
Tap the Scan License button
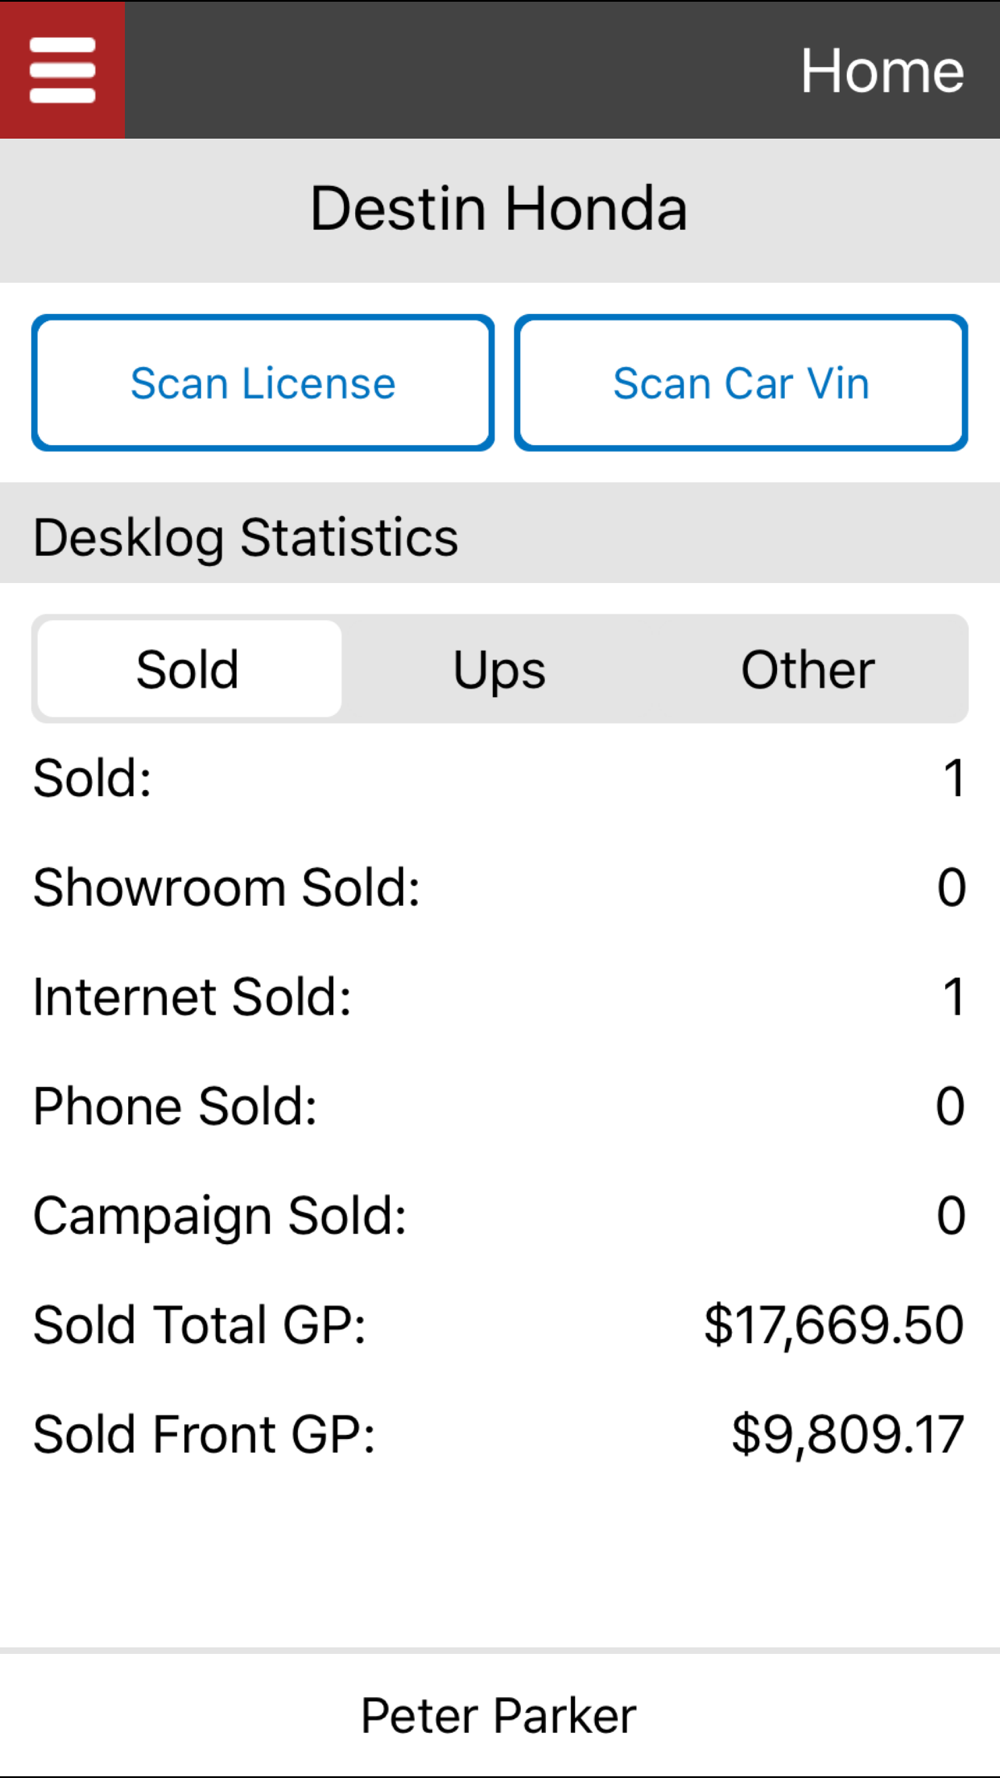(263, 383)
